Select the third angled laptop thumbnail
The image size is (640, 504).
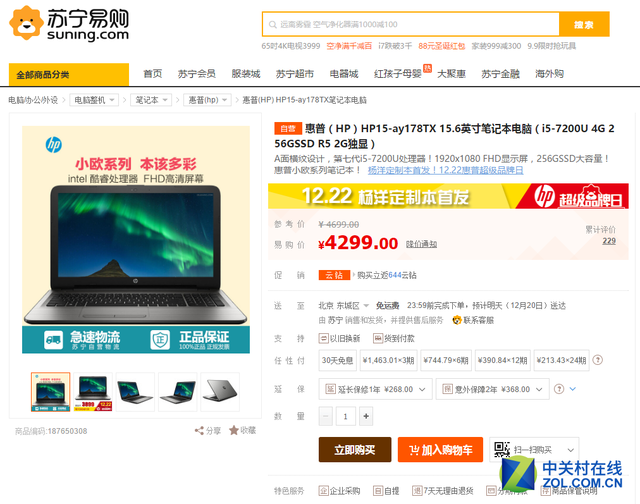tap(135, 392)
